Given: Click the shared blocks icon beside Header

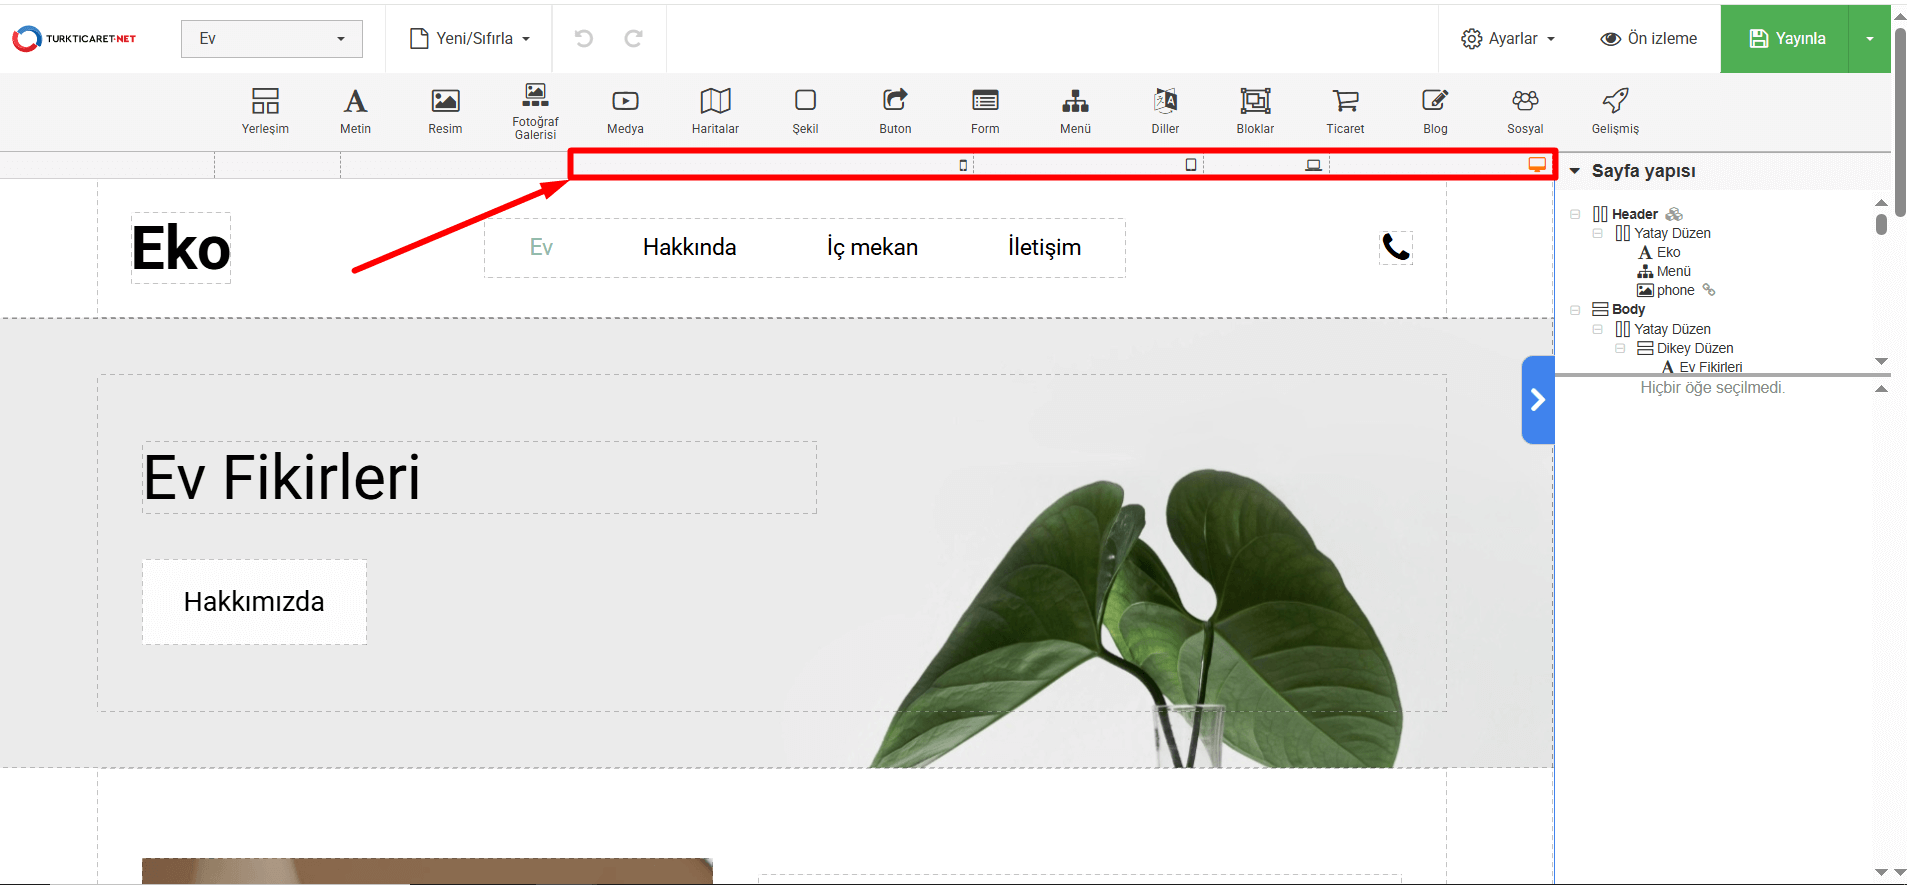Looking at the screenshot, I should tap(1674, 214).
